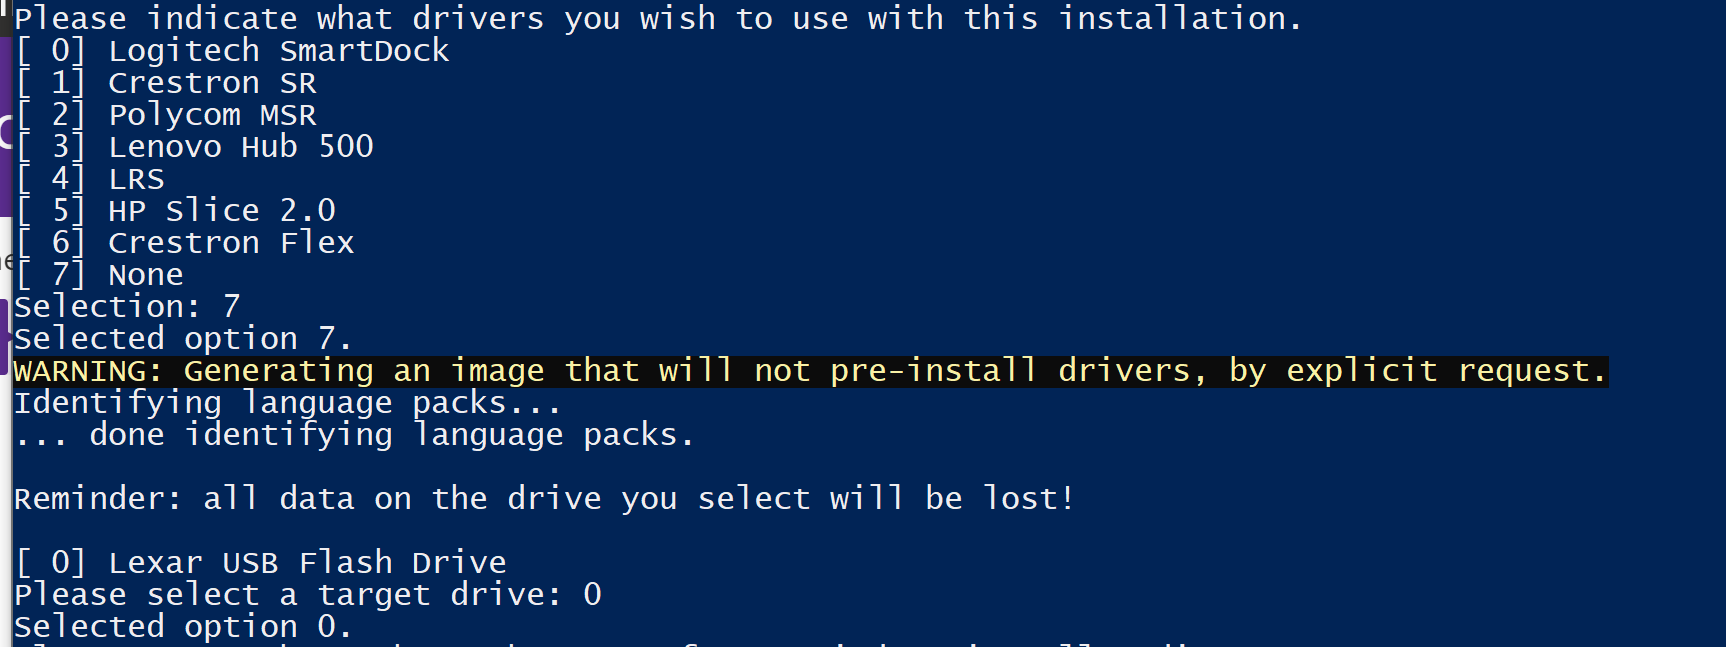This screenshot has height=647, width=1726.
Task: Select the Polycom MSR list entry
Action: tap(212, 115)
